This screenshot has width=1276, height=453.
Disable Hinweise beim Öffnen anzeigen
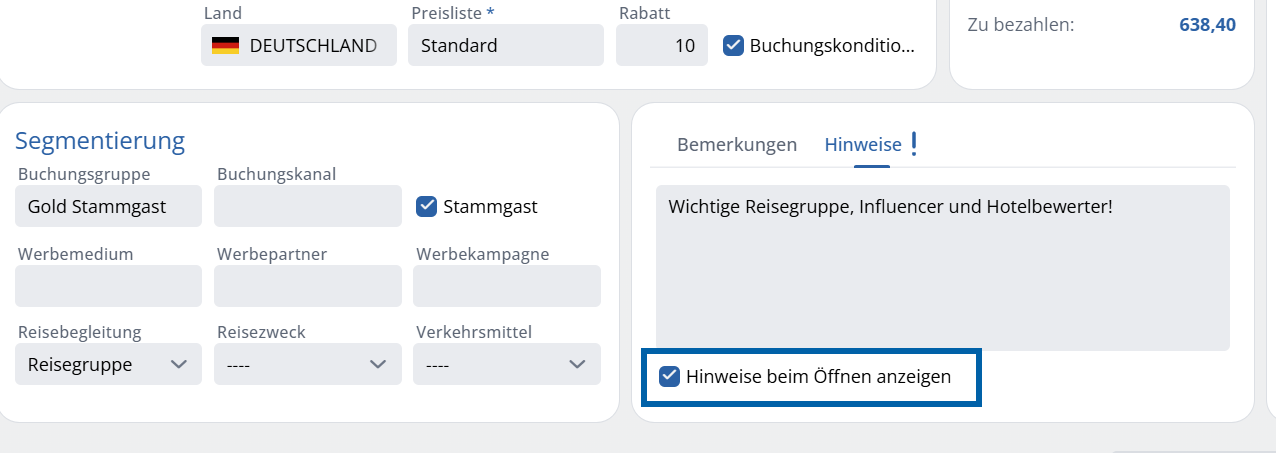668,377
